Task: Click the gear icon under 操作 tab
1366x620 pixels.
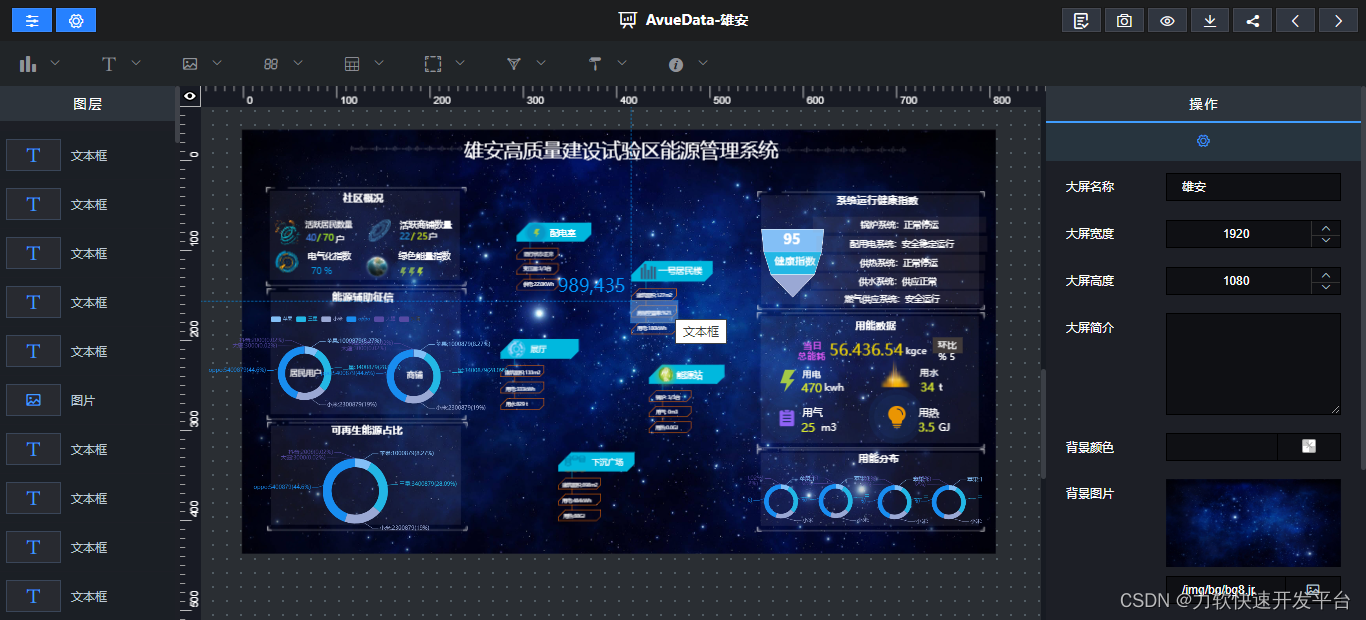Action: click(x=1203, y=141)
